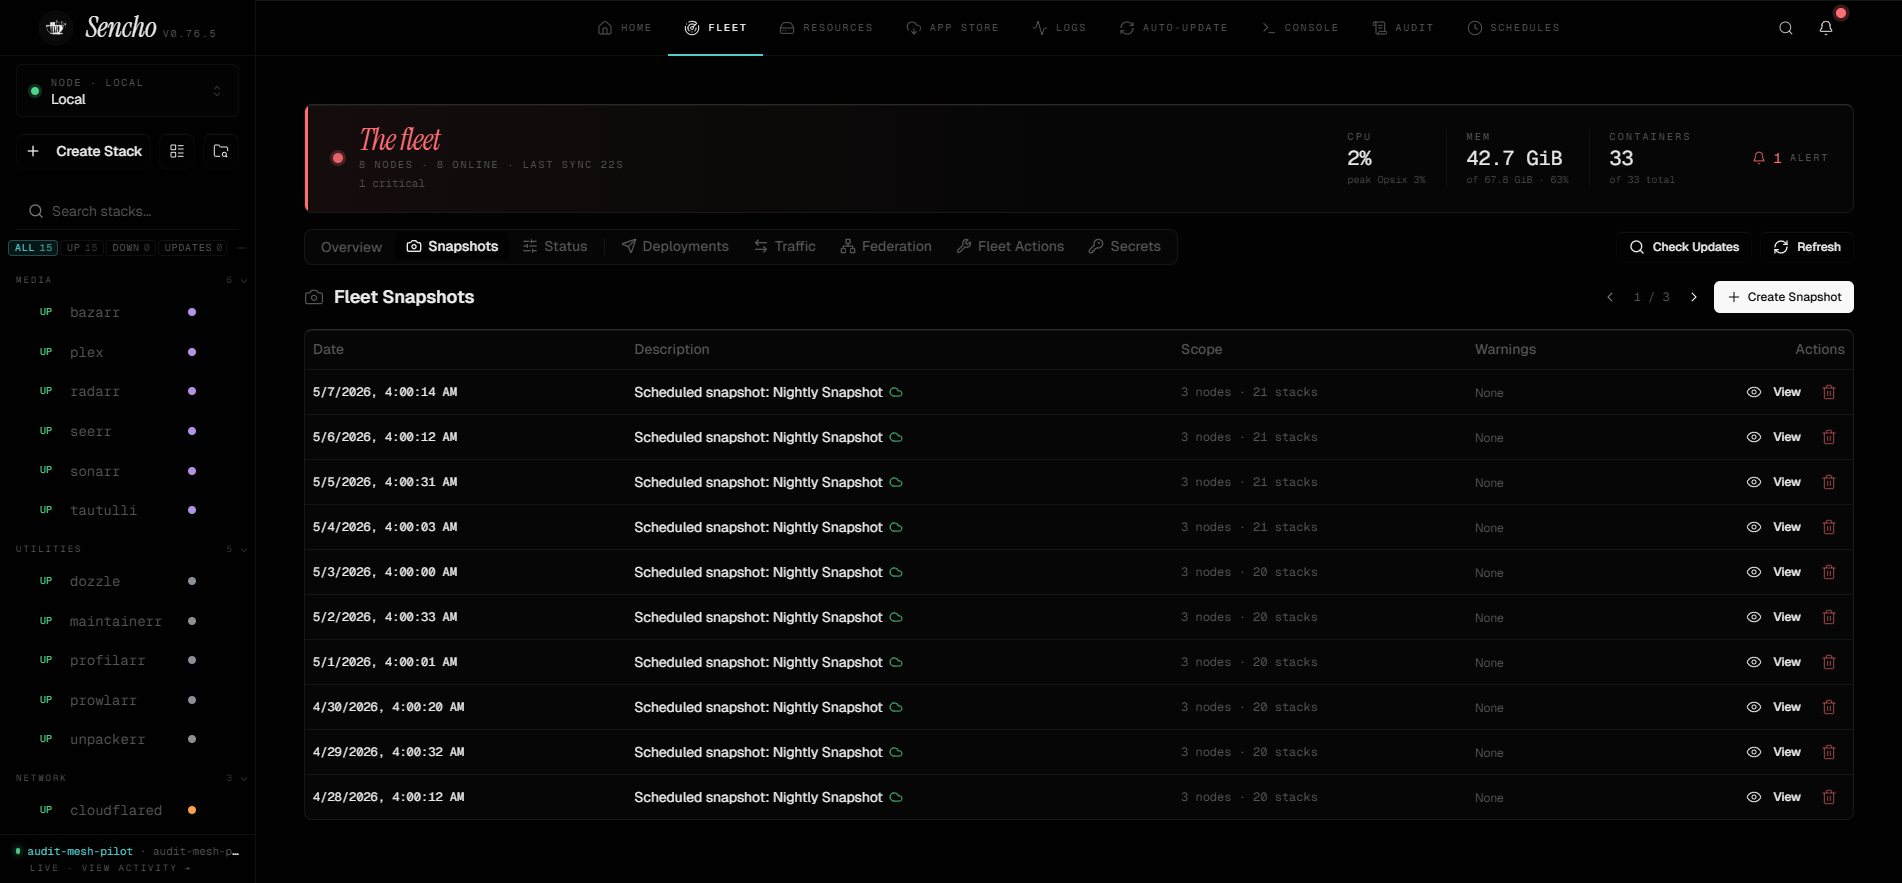1902x883 pixels.
Task: View the 4/29/2026 snapshot via eye icon
Action: (1754, 752)
